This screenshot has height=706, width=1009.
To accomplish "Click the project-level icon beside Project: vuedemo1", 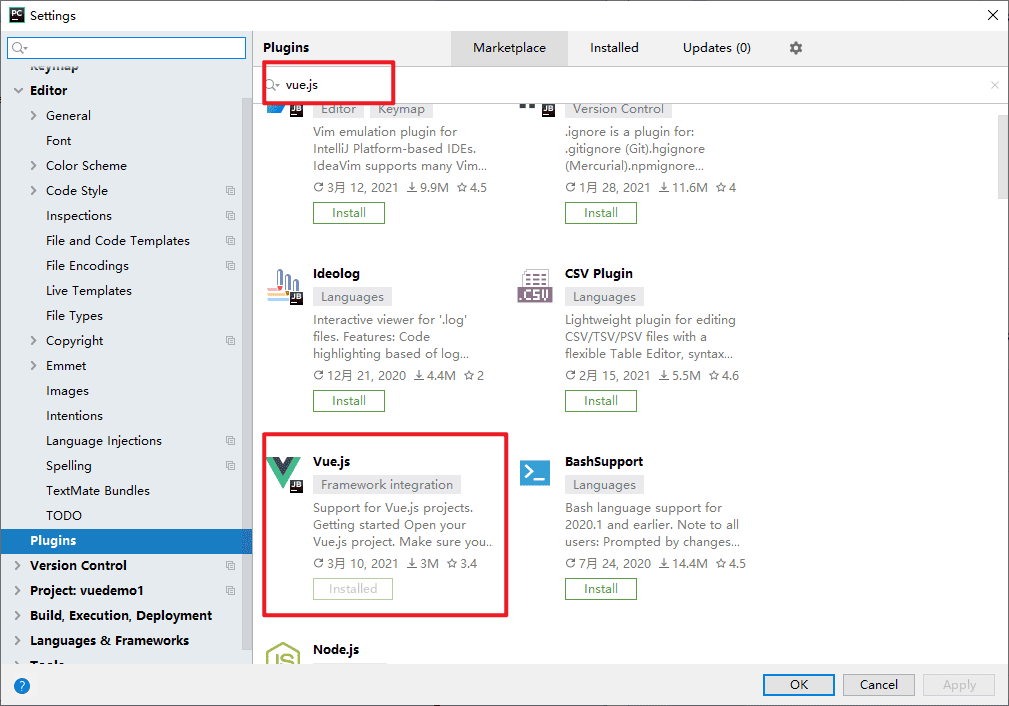I will (230, 591).
